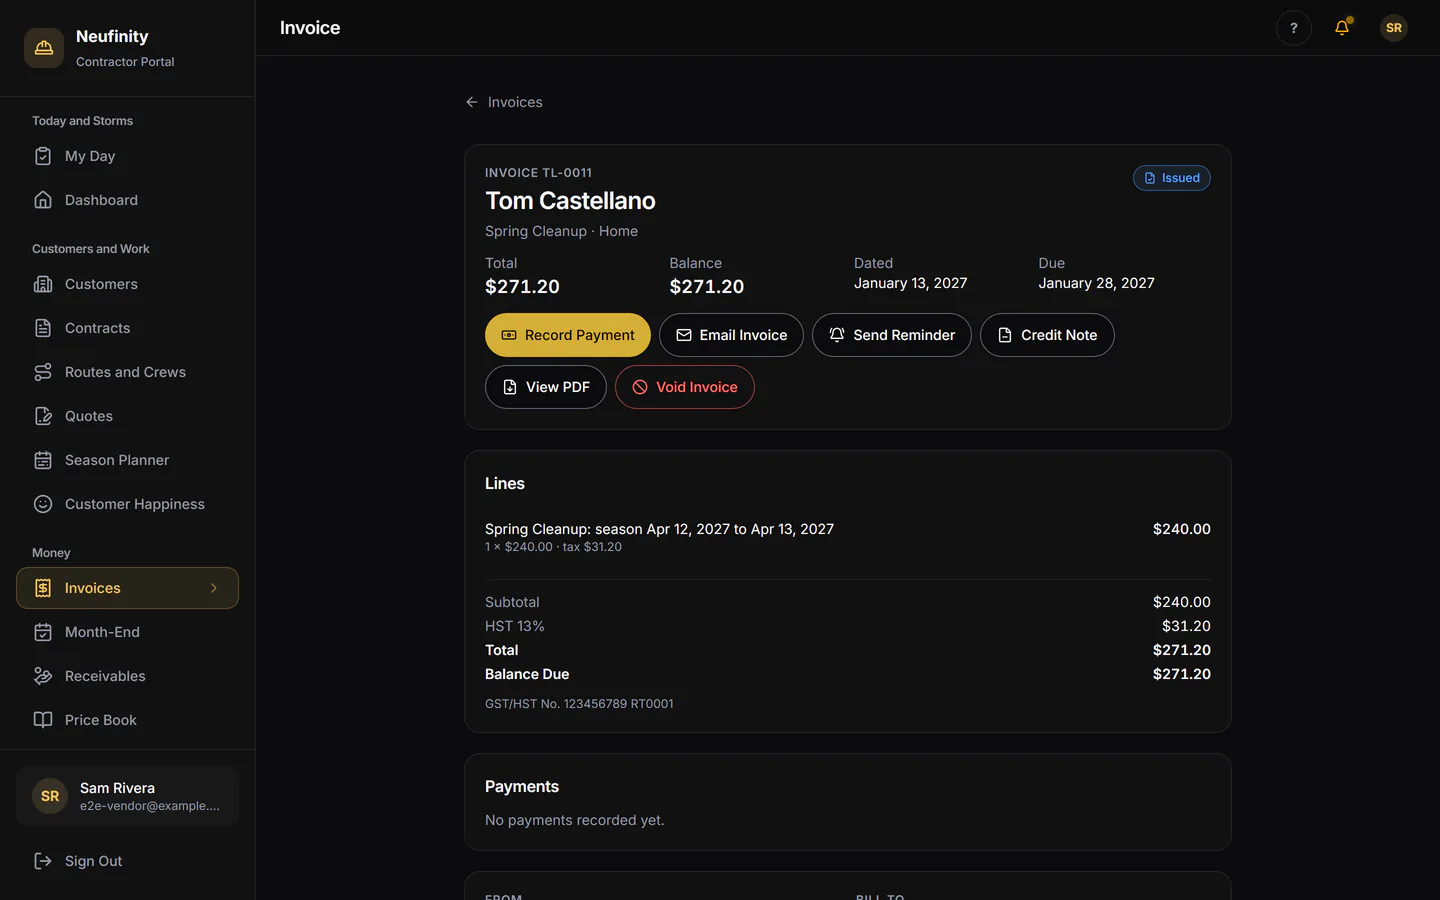This screenshot has height=900, width=1440.
Task: Go to Season Planner page
Action: 127,460
